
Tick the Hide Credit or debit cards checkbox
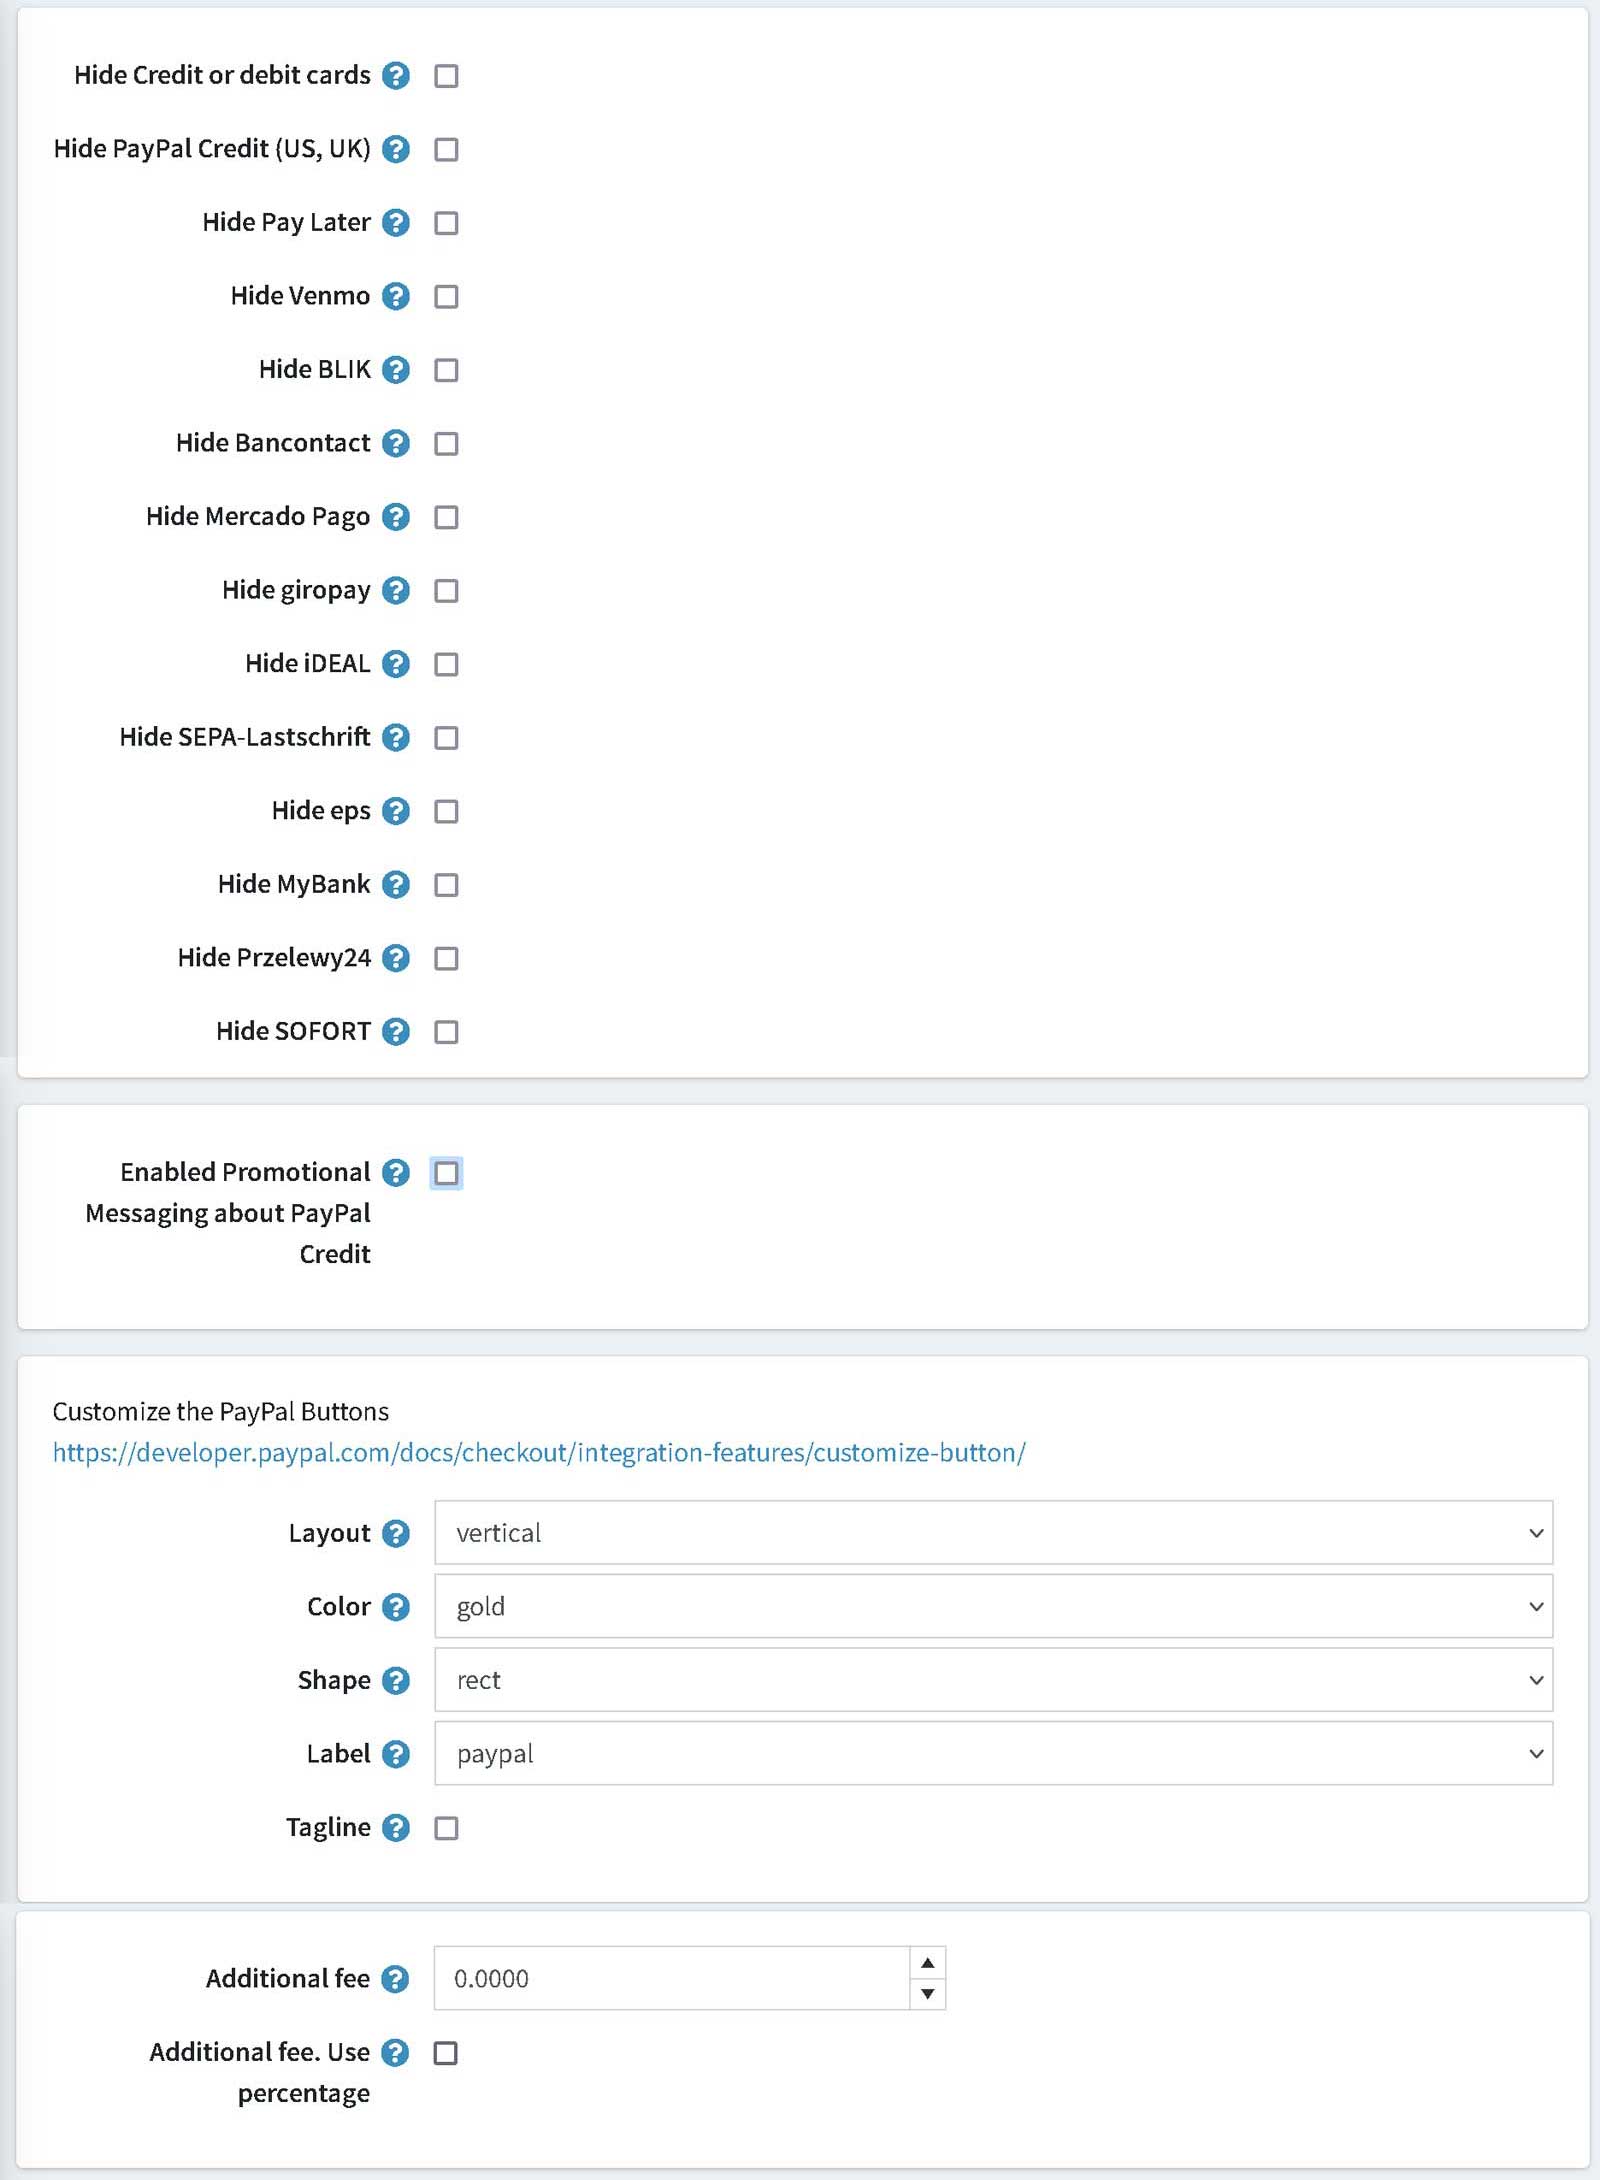446,76
